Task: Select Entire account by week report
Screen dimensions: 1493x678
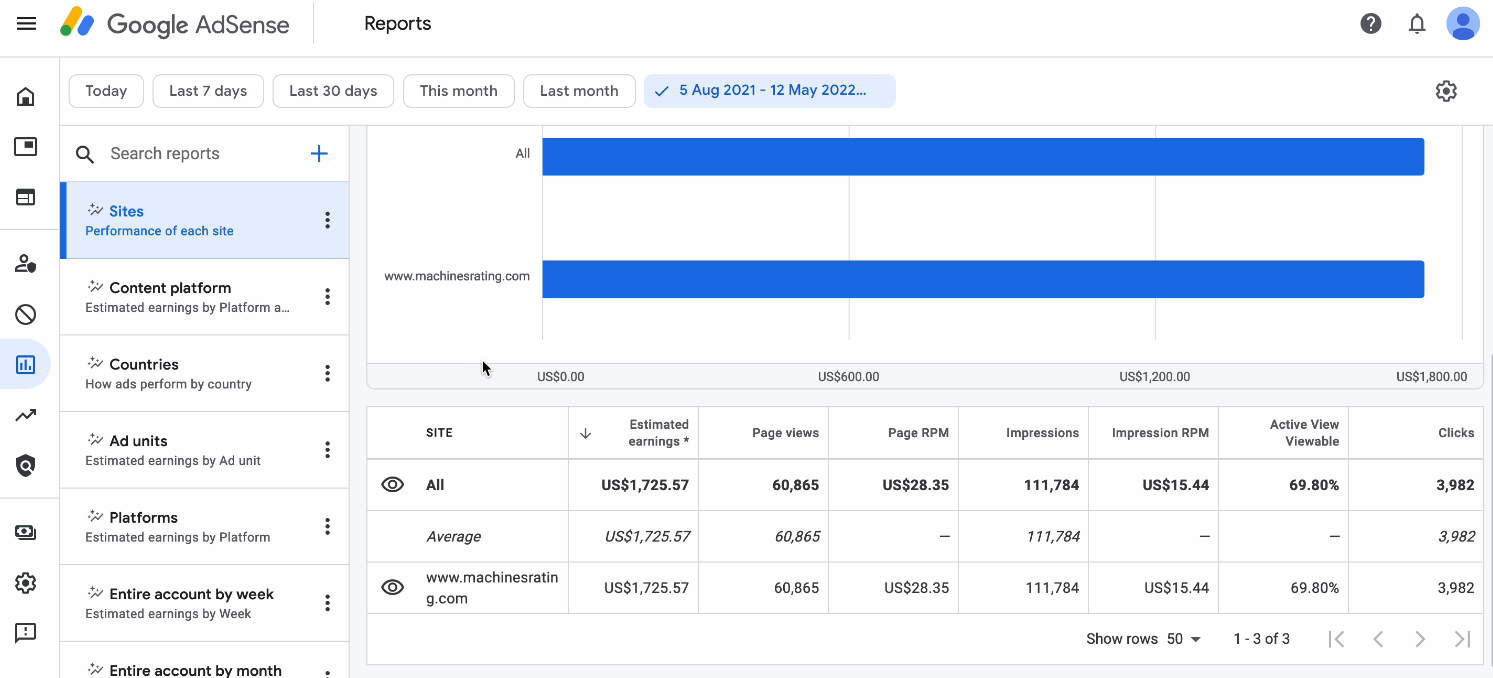Action: coord(205,603)
